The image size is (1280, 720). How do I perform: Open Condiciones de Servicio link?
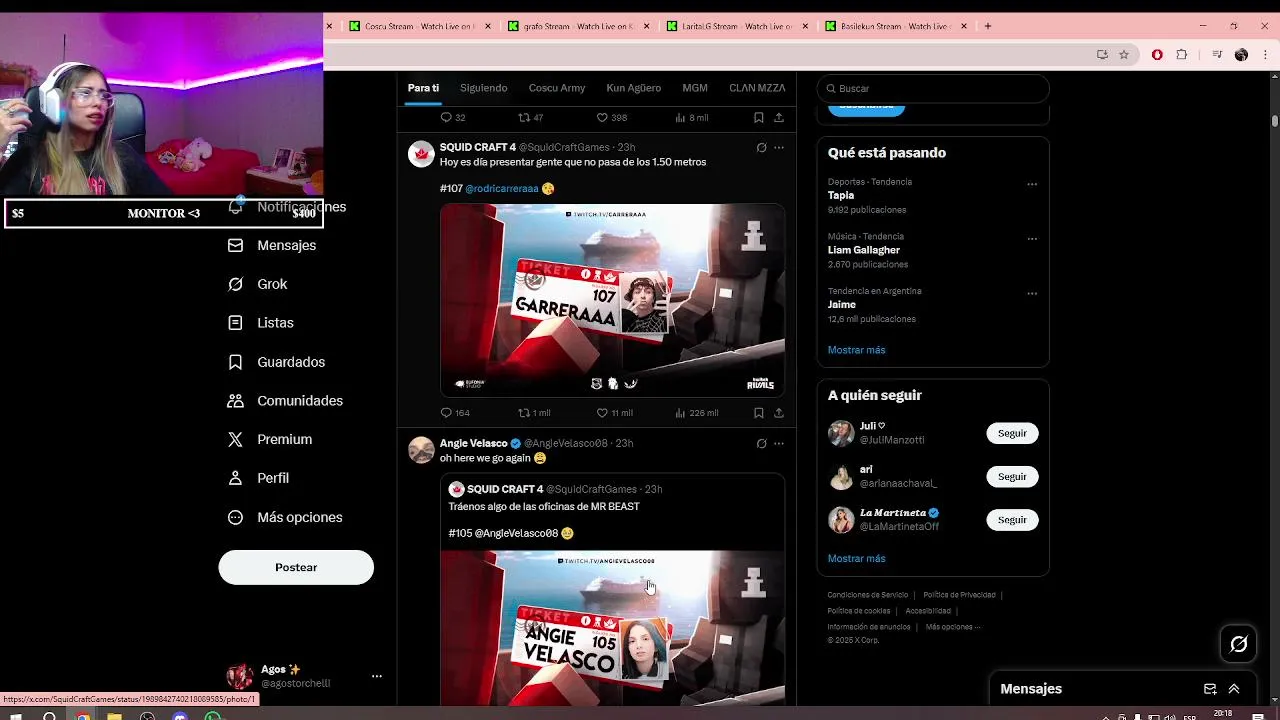(x=868, y=595)
